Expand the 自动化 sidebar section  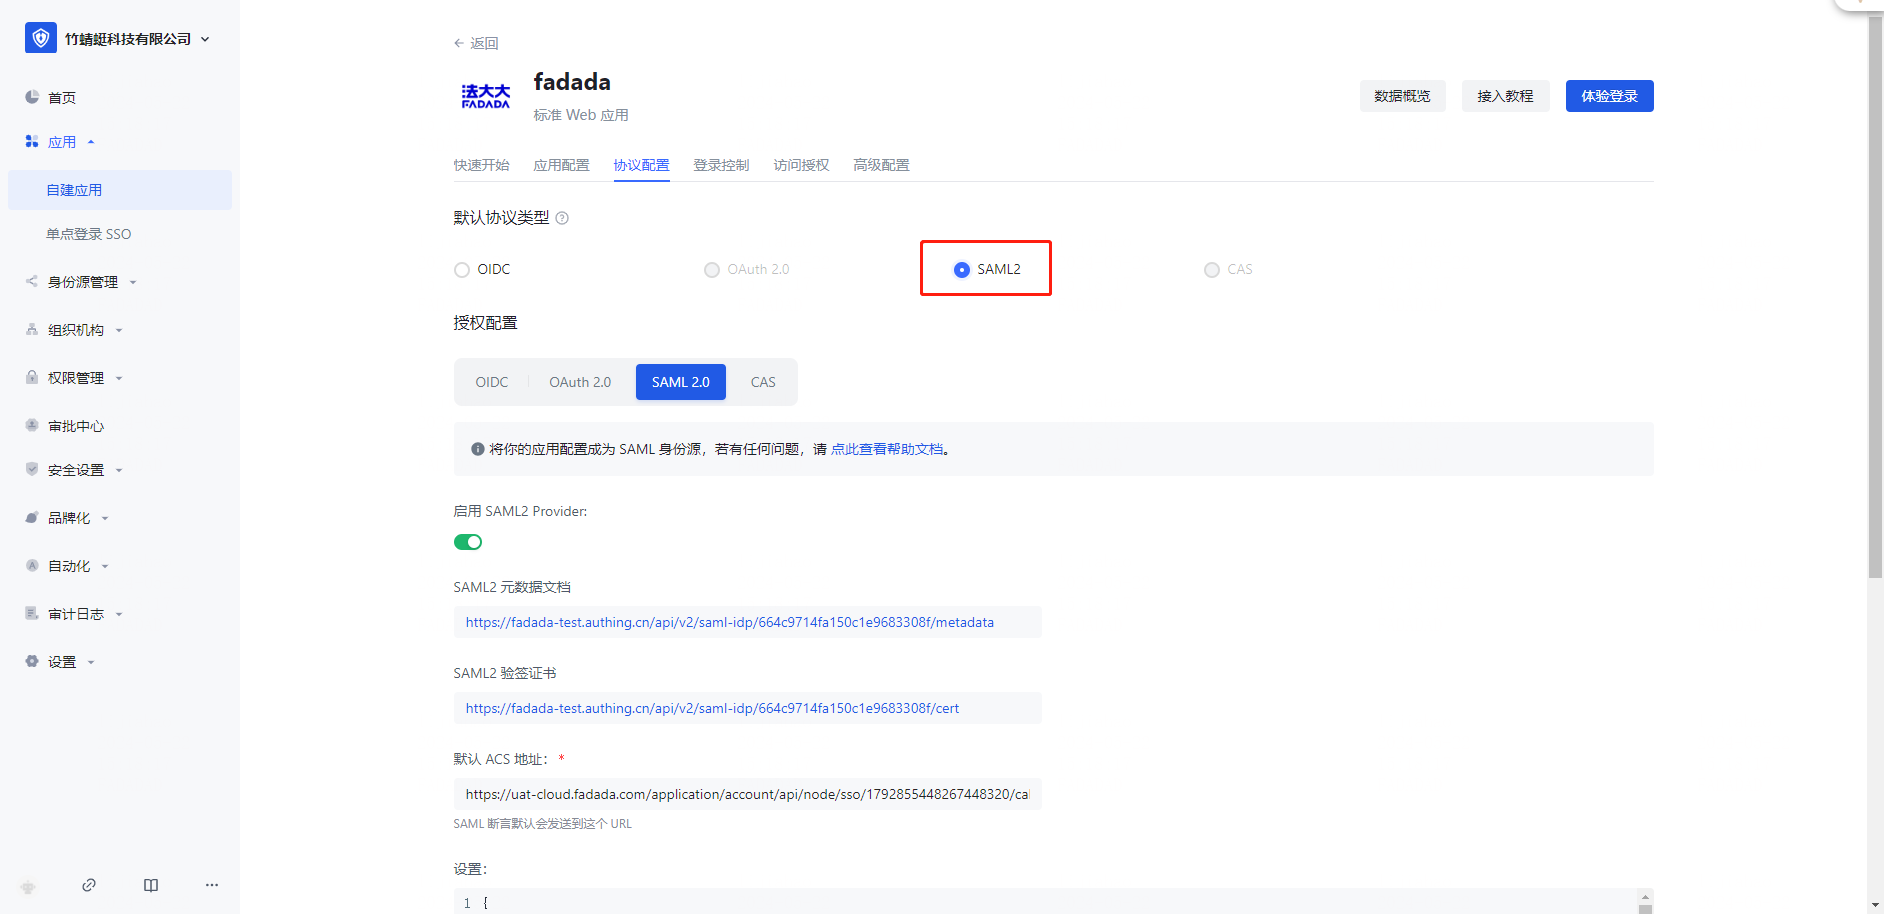105,566
